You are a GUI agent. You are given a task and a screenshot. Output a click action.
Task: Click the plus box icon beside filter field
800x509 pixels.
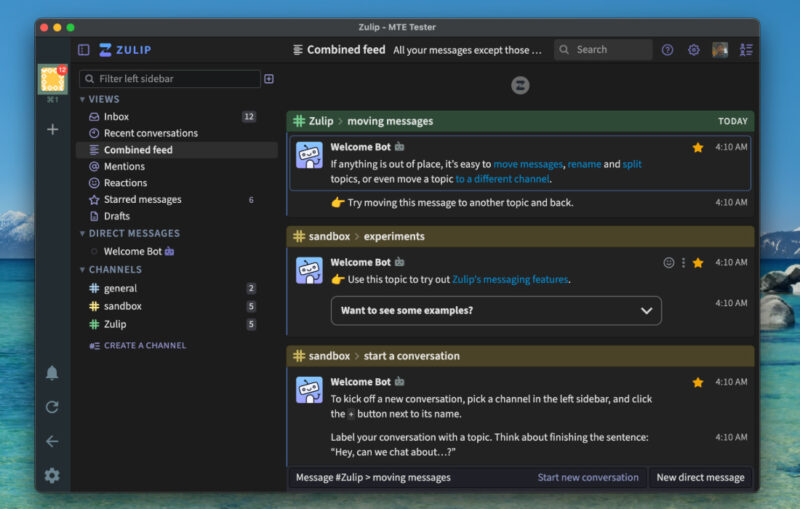click(269, 79)
